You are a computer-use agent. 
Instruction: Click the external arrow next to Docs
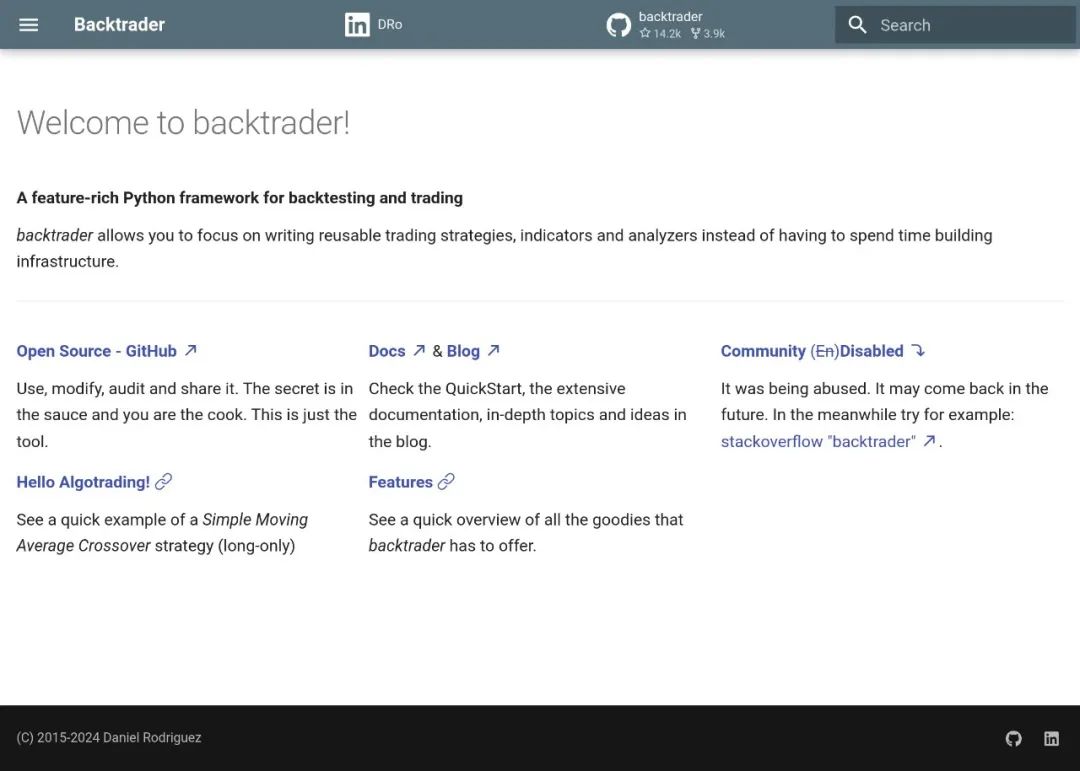tap(419, 350)
